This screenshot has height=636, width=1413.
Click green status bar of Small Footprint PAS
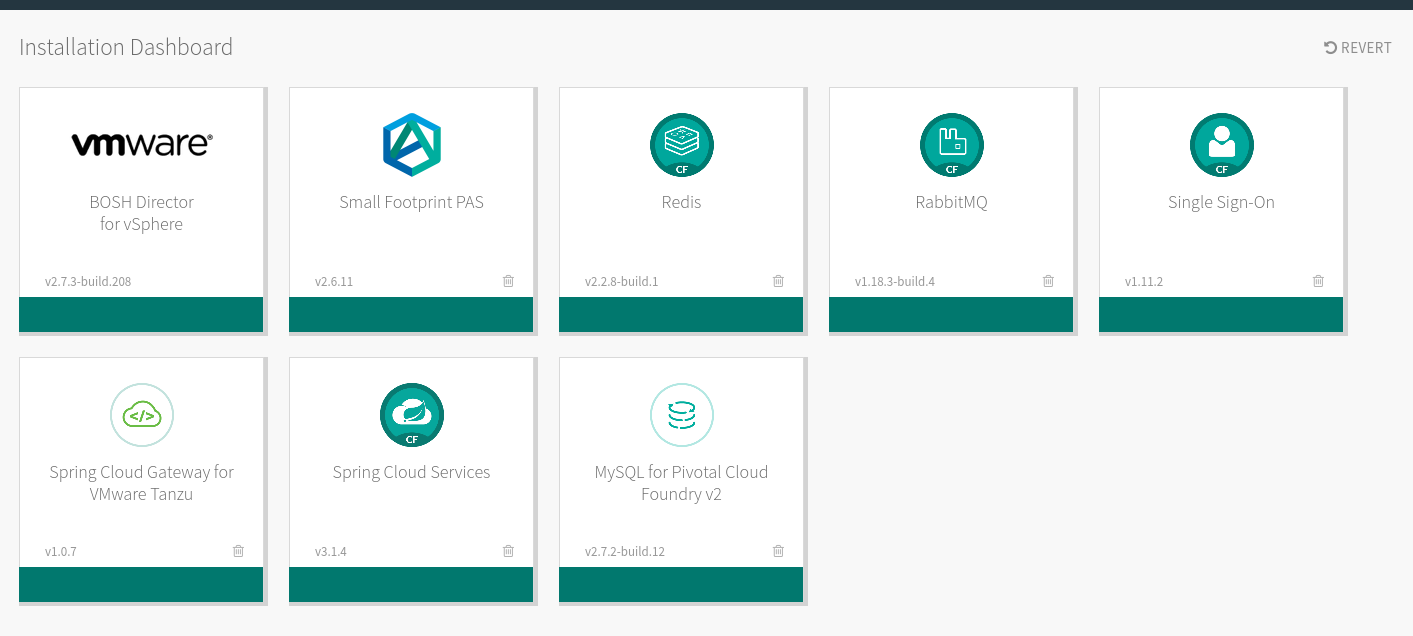[x=411, y=314]
